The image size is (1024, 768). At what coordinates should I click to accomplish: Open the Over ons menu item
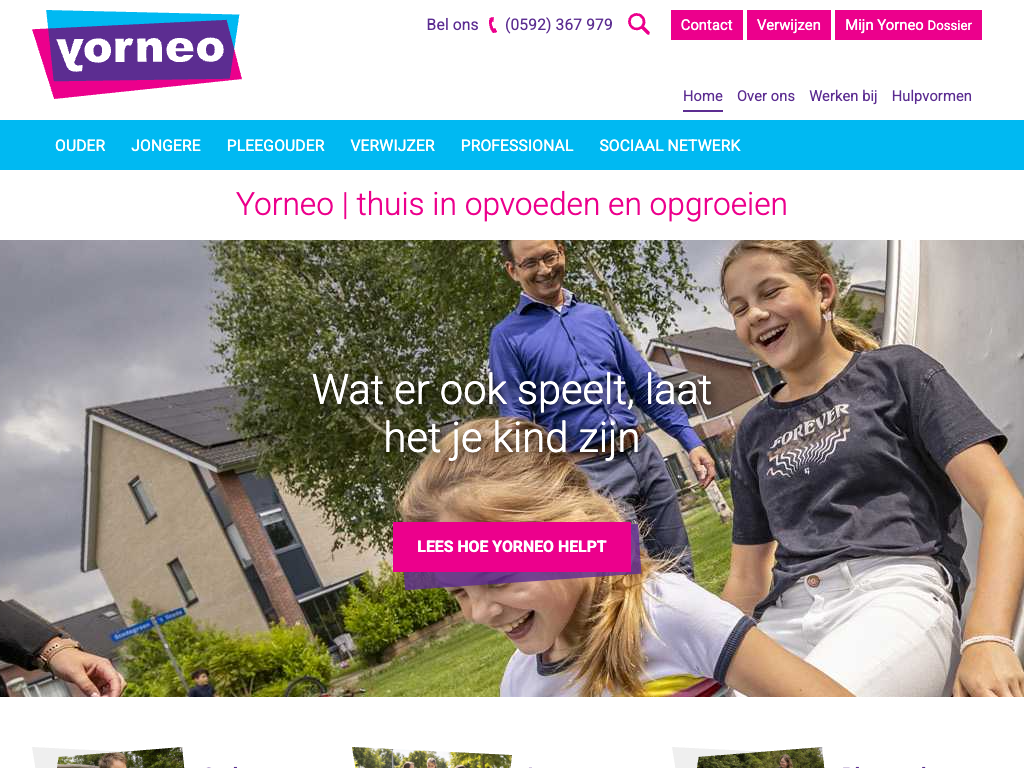[765, 96]
